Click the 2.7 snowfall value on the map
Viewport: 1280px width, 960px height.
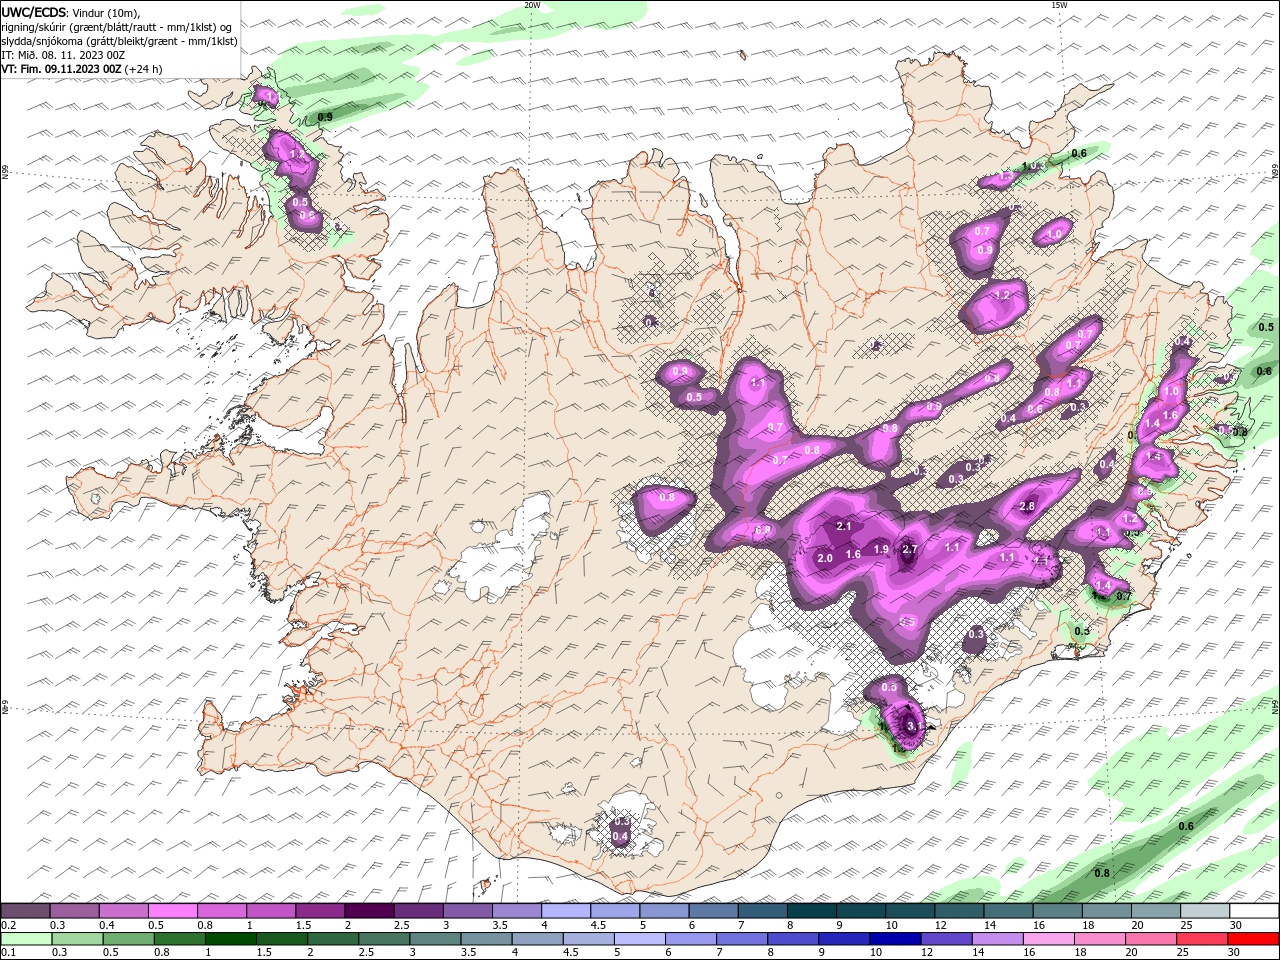pyautogui.click(x=909, y=549)
